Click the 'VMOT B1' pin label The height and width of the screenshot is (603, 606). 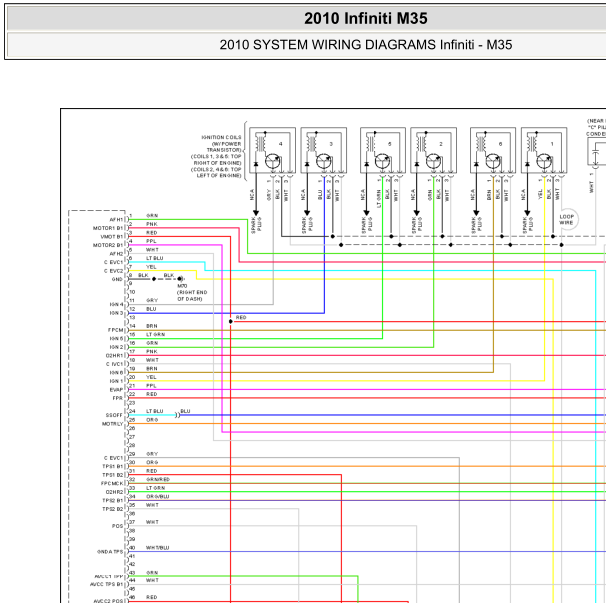[112, 237]
